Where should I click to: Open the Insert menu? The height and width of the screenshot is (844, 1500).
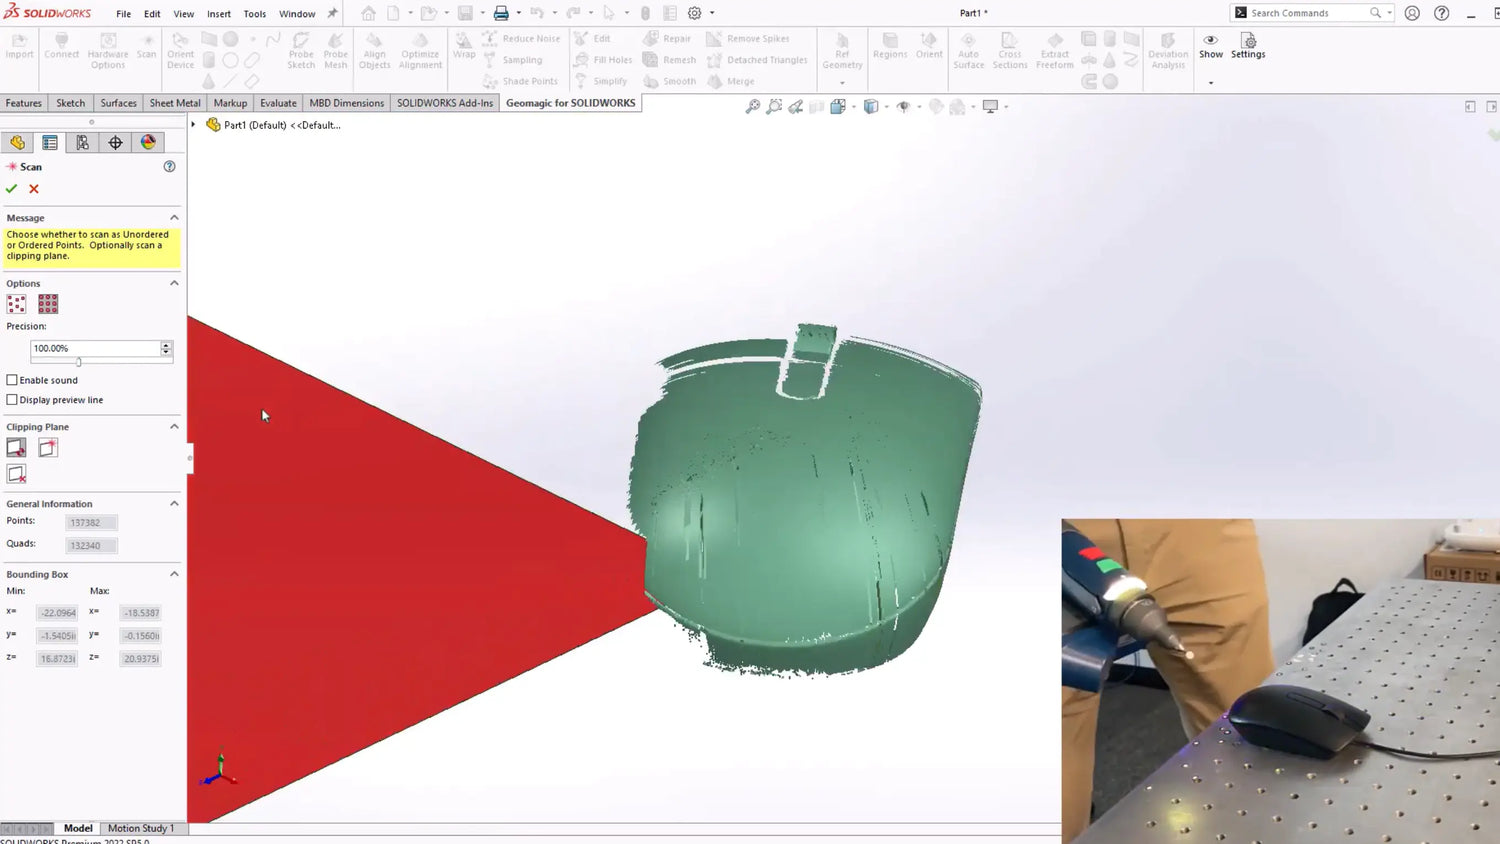point(218,14)
